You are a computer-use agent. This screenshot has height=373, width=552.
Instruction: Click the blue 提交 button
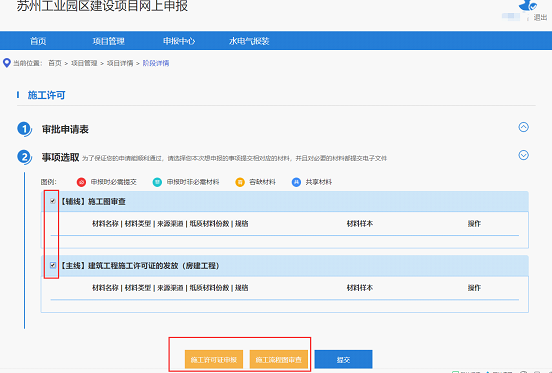tap(343, 359)
